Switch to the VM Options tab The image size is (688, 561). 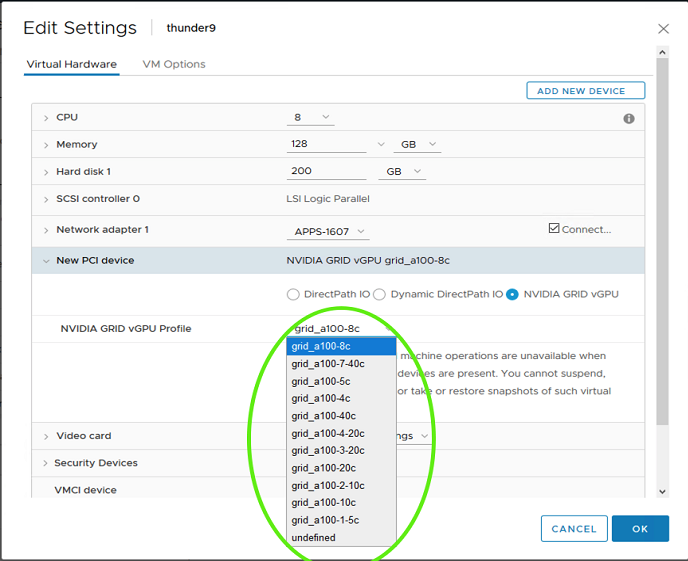click(174, 64)
